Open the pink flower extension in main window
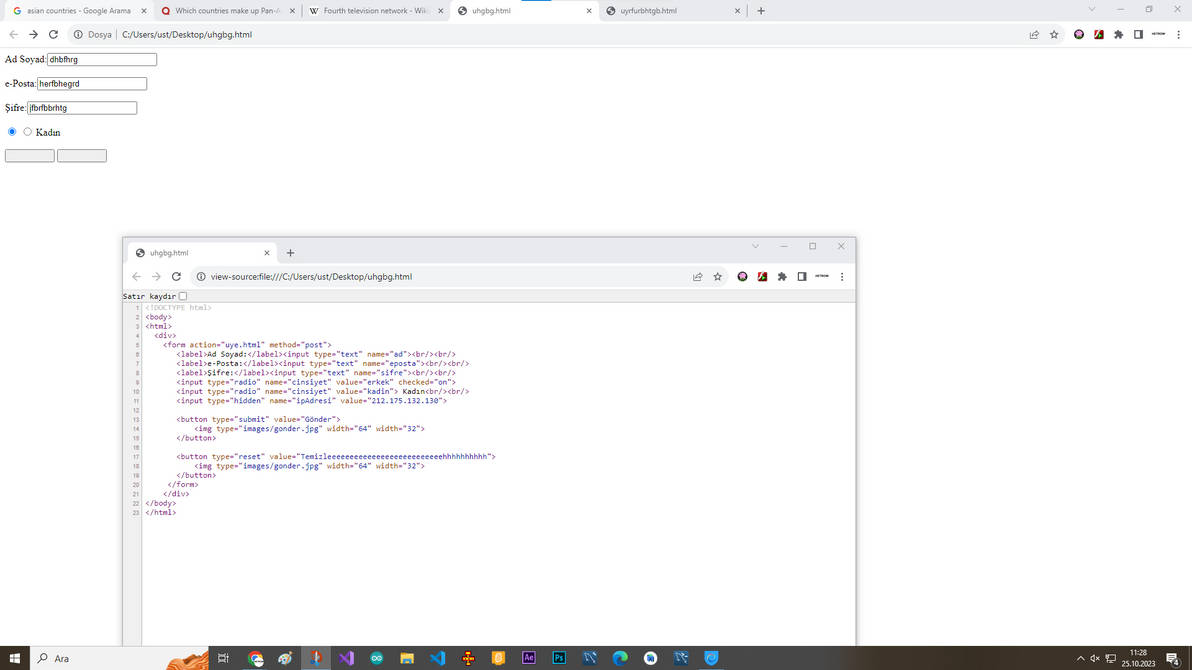 (1079, 34)
